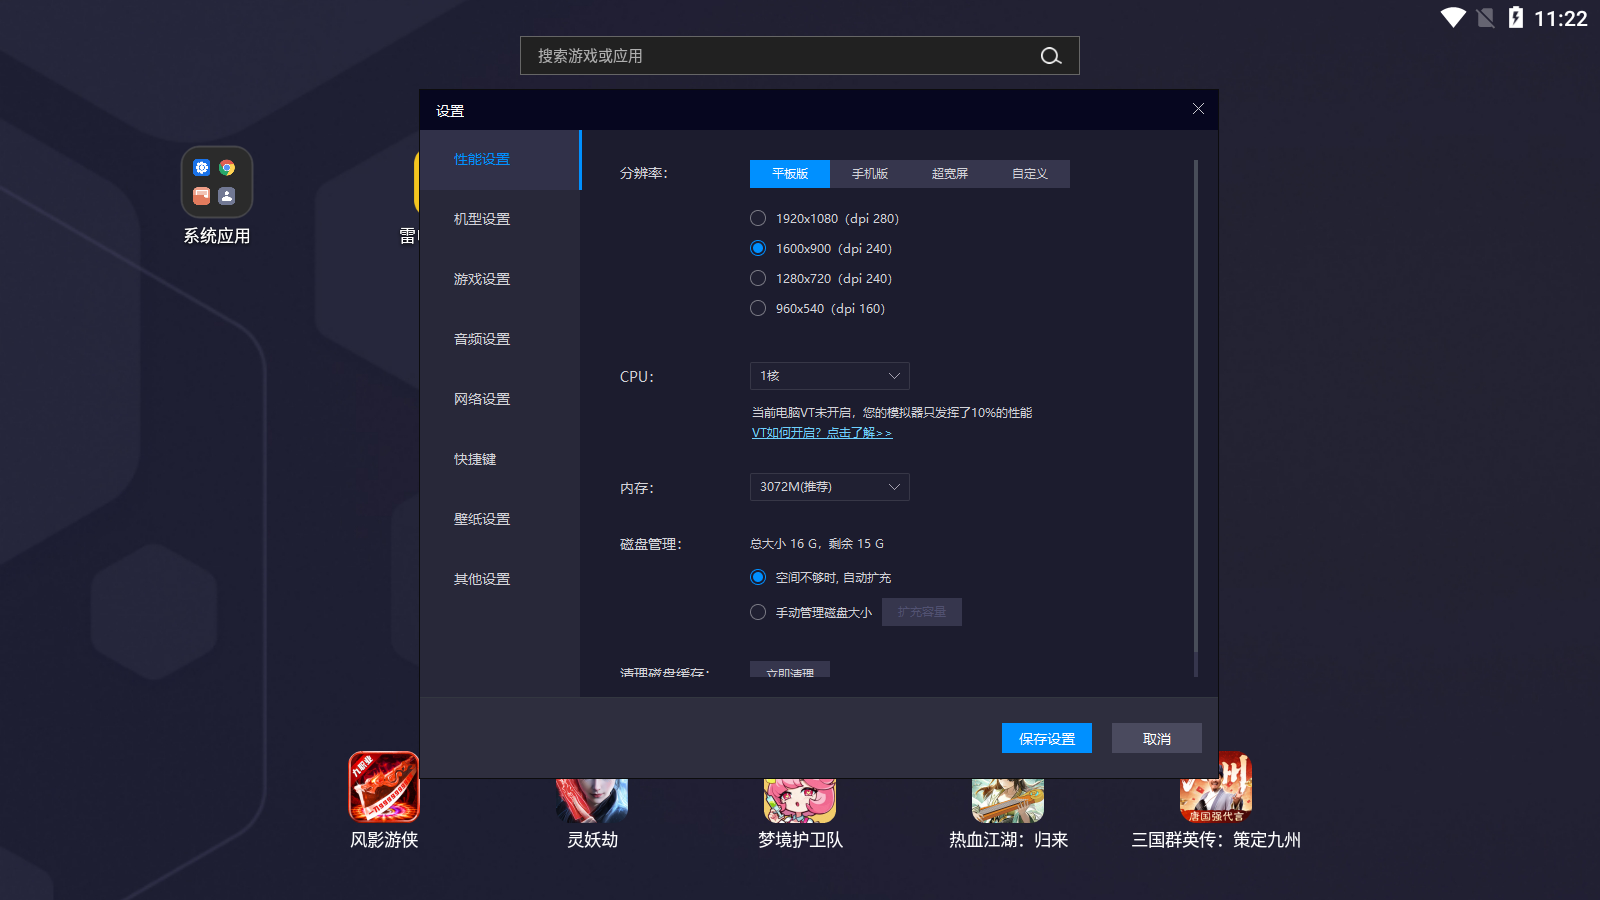This screenshot has height=900, width=1600.
Task: Click the no-SIM signal icon
Action: (1486, 18)
